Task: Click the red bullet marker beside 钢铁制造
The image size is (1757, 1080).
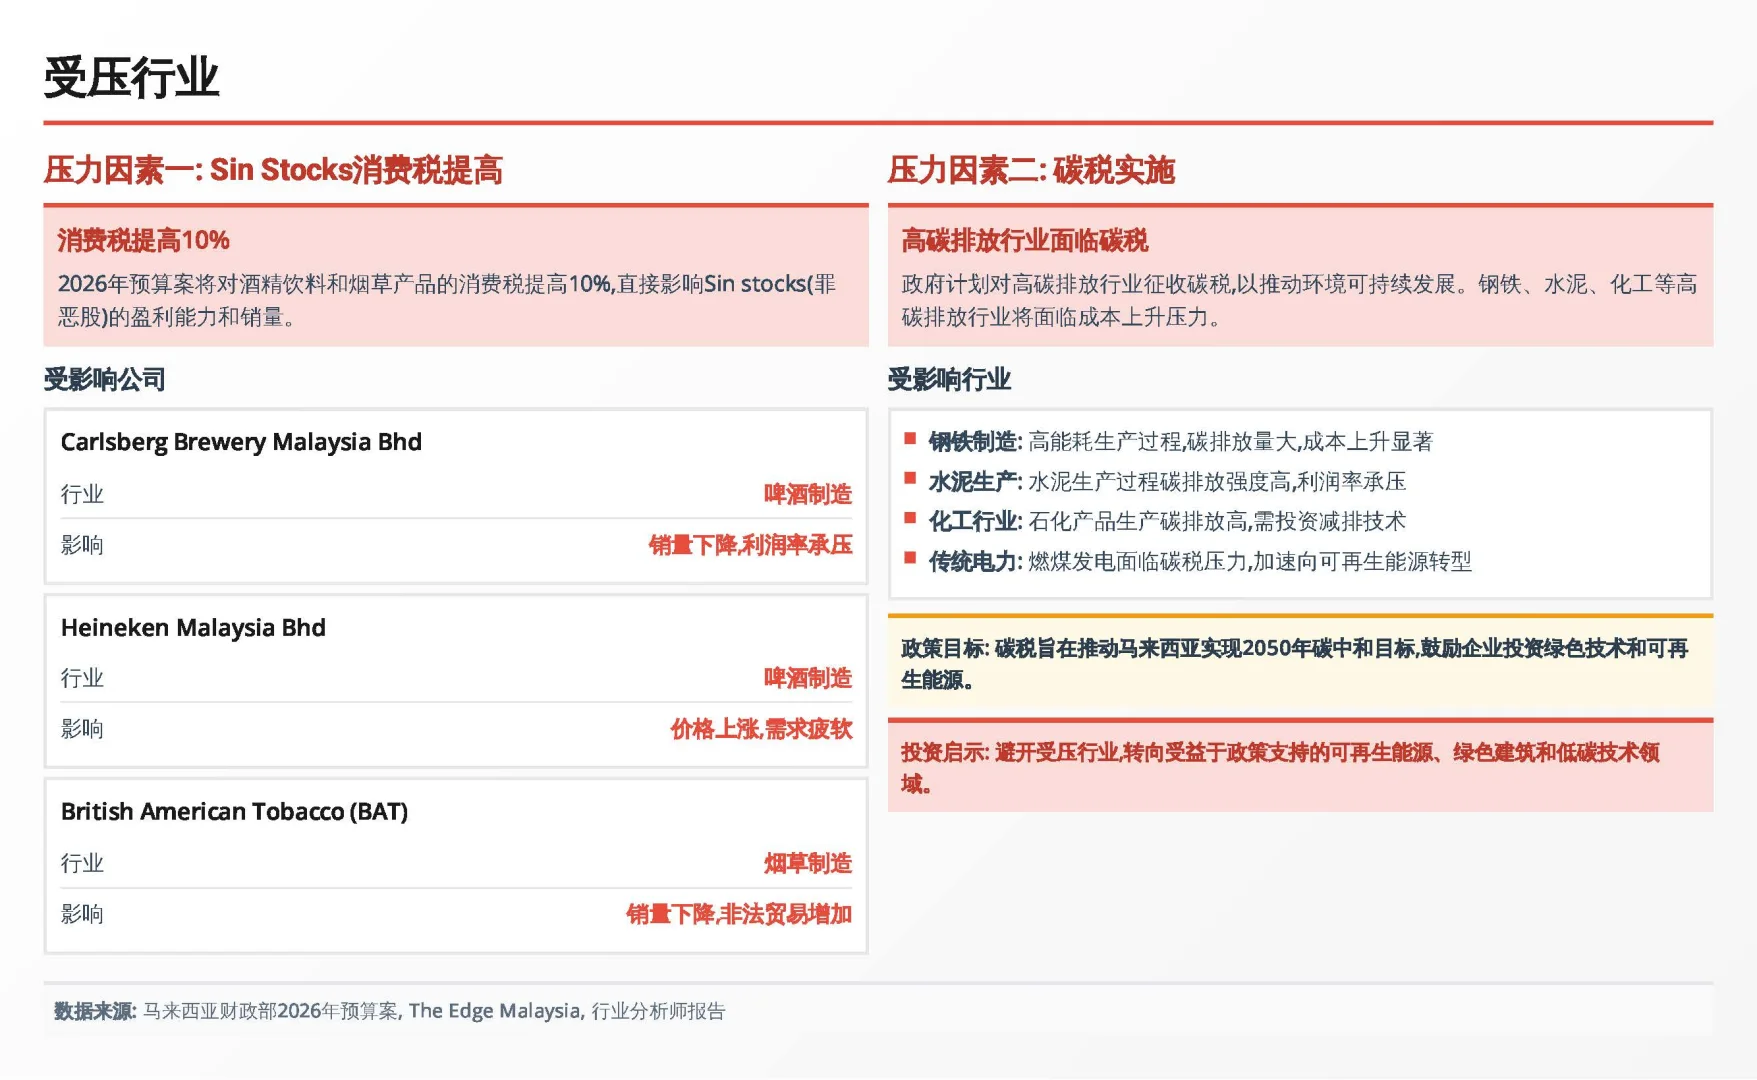Action: [x=910, y=438]
